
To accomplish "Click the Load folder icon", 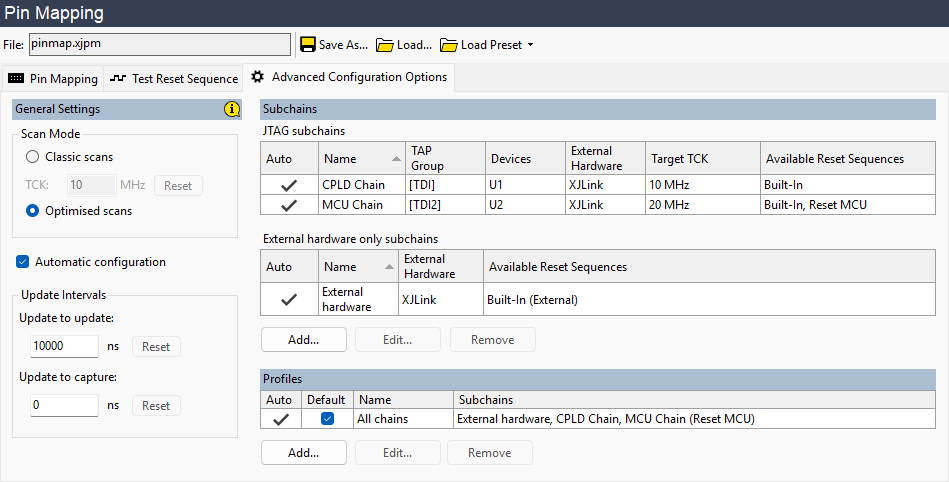I will pos(384,45).
